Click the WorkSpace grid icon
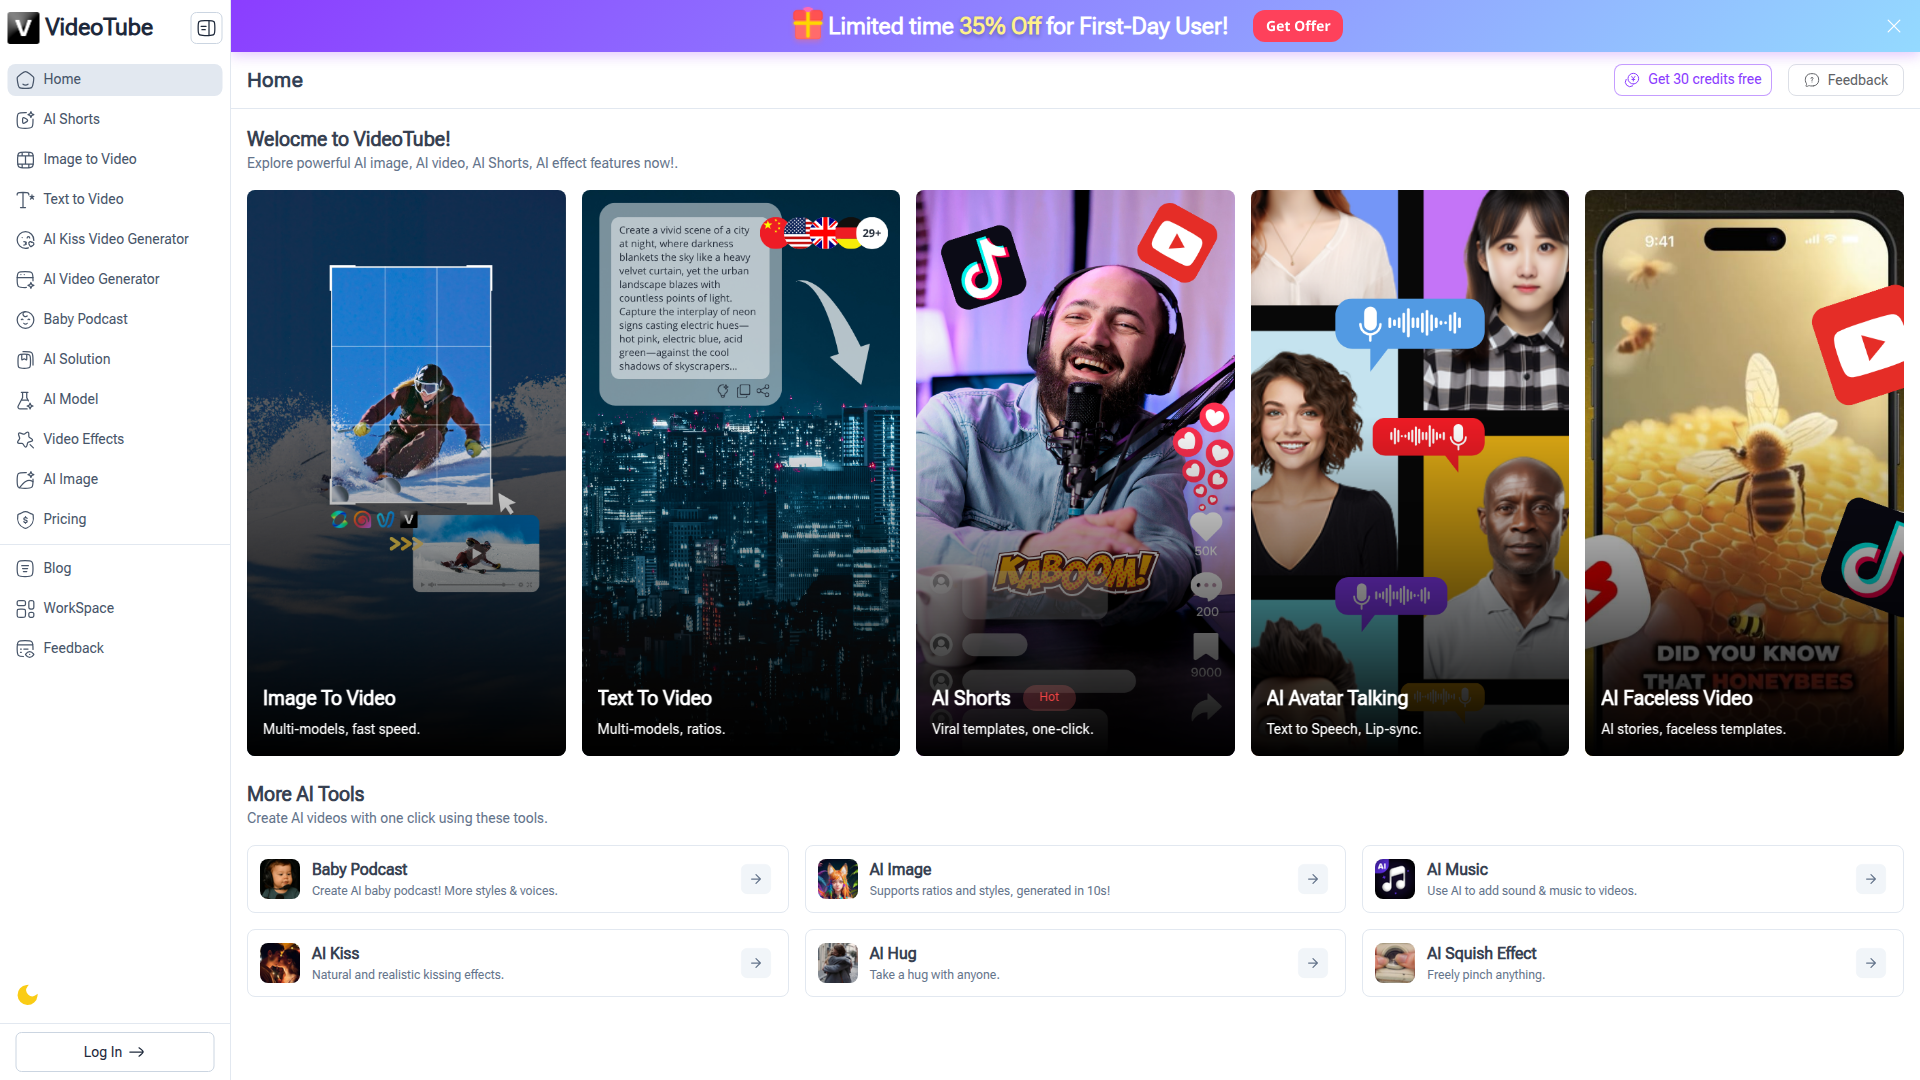Image resolution: width=1920 pixels, height=1080 pixels. (26, 609)
